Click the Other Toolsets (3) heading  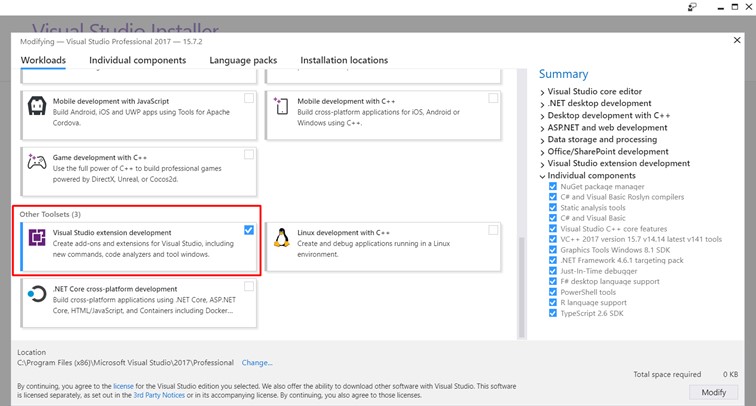pyautogui.click(x=50, y=214)
